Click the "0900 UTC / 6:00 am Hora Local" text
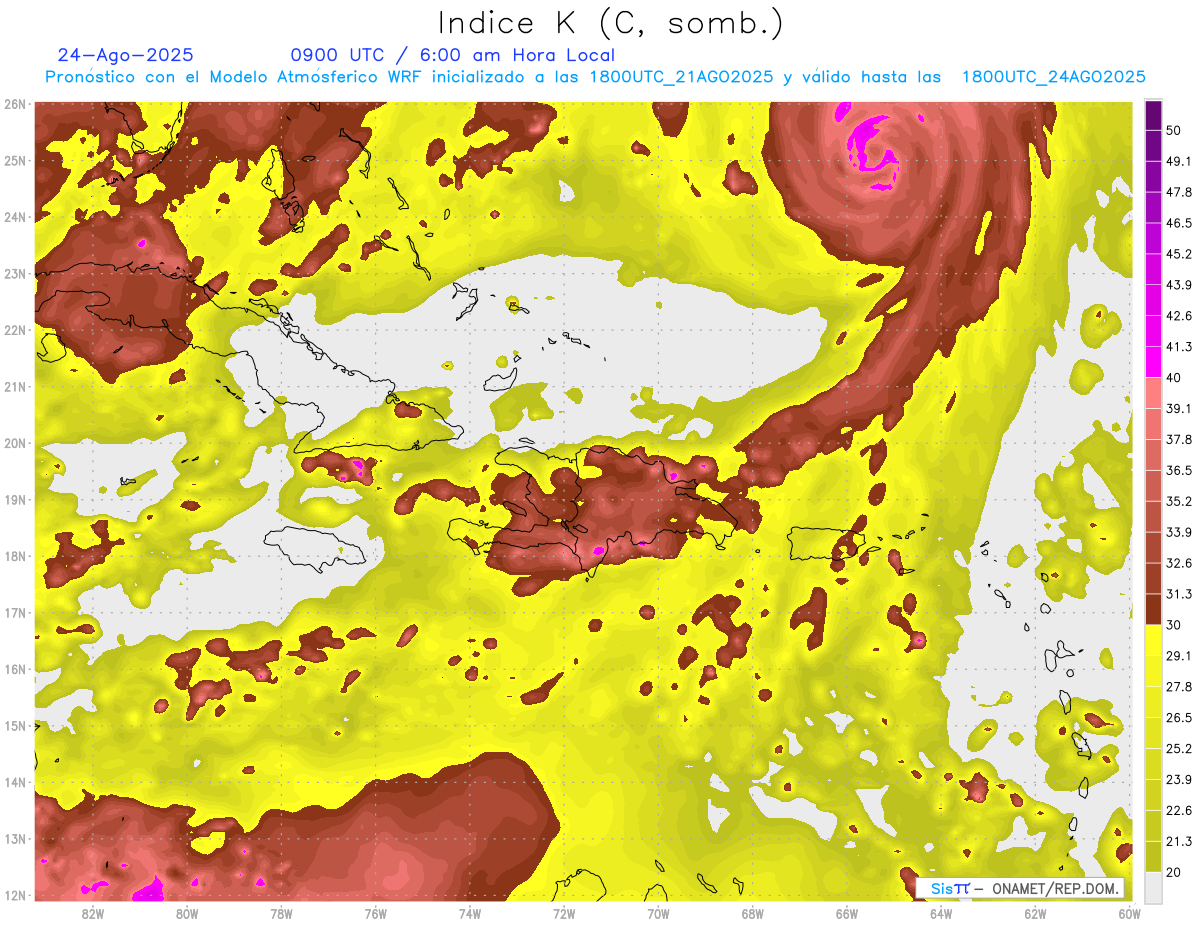The image size is (1200, 927). click(x=452, y=55)
